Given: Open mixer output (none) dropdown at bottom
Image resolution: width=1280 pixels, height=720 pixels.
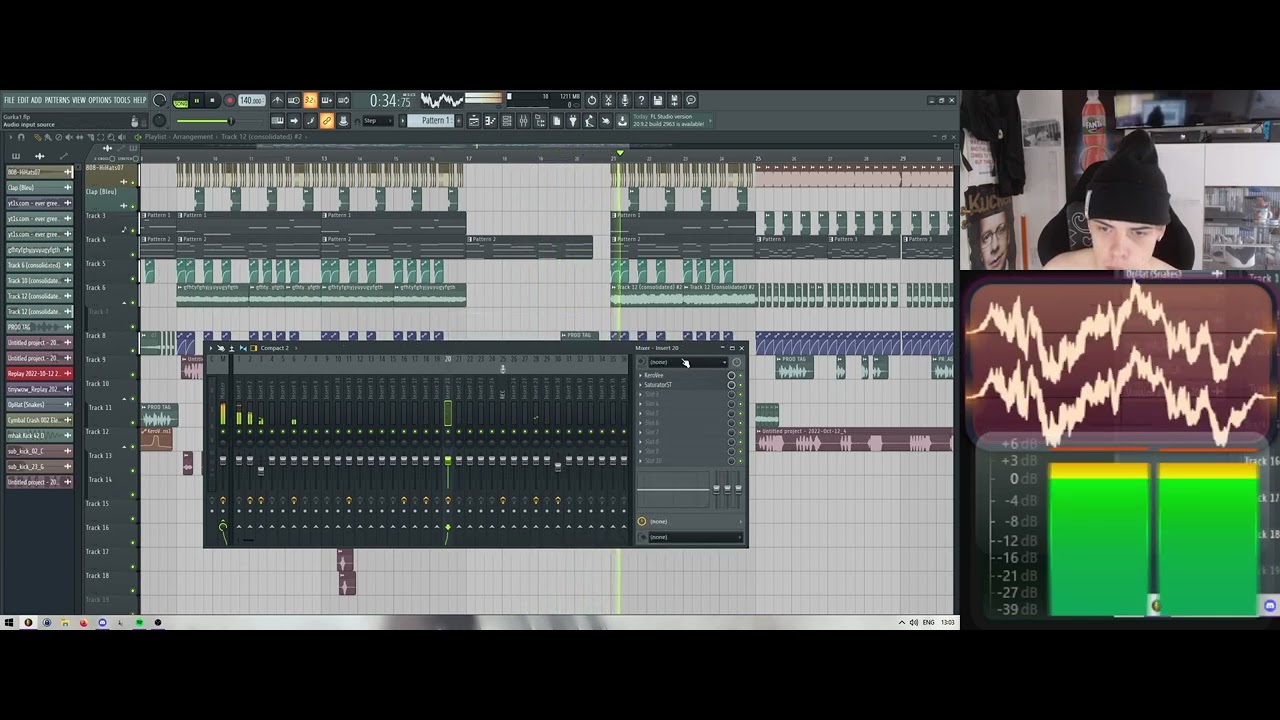Looking at the screenshot, I should coord(694,537).
